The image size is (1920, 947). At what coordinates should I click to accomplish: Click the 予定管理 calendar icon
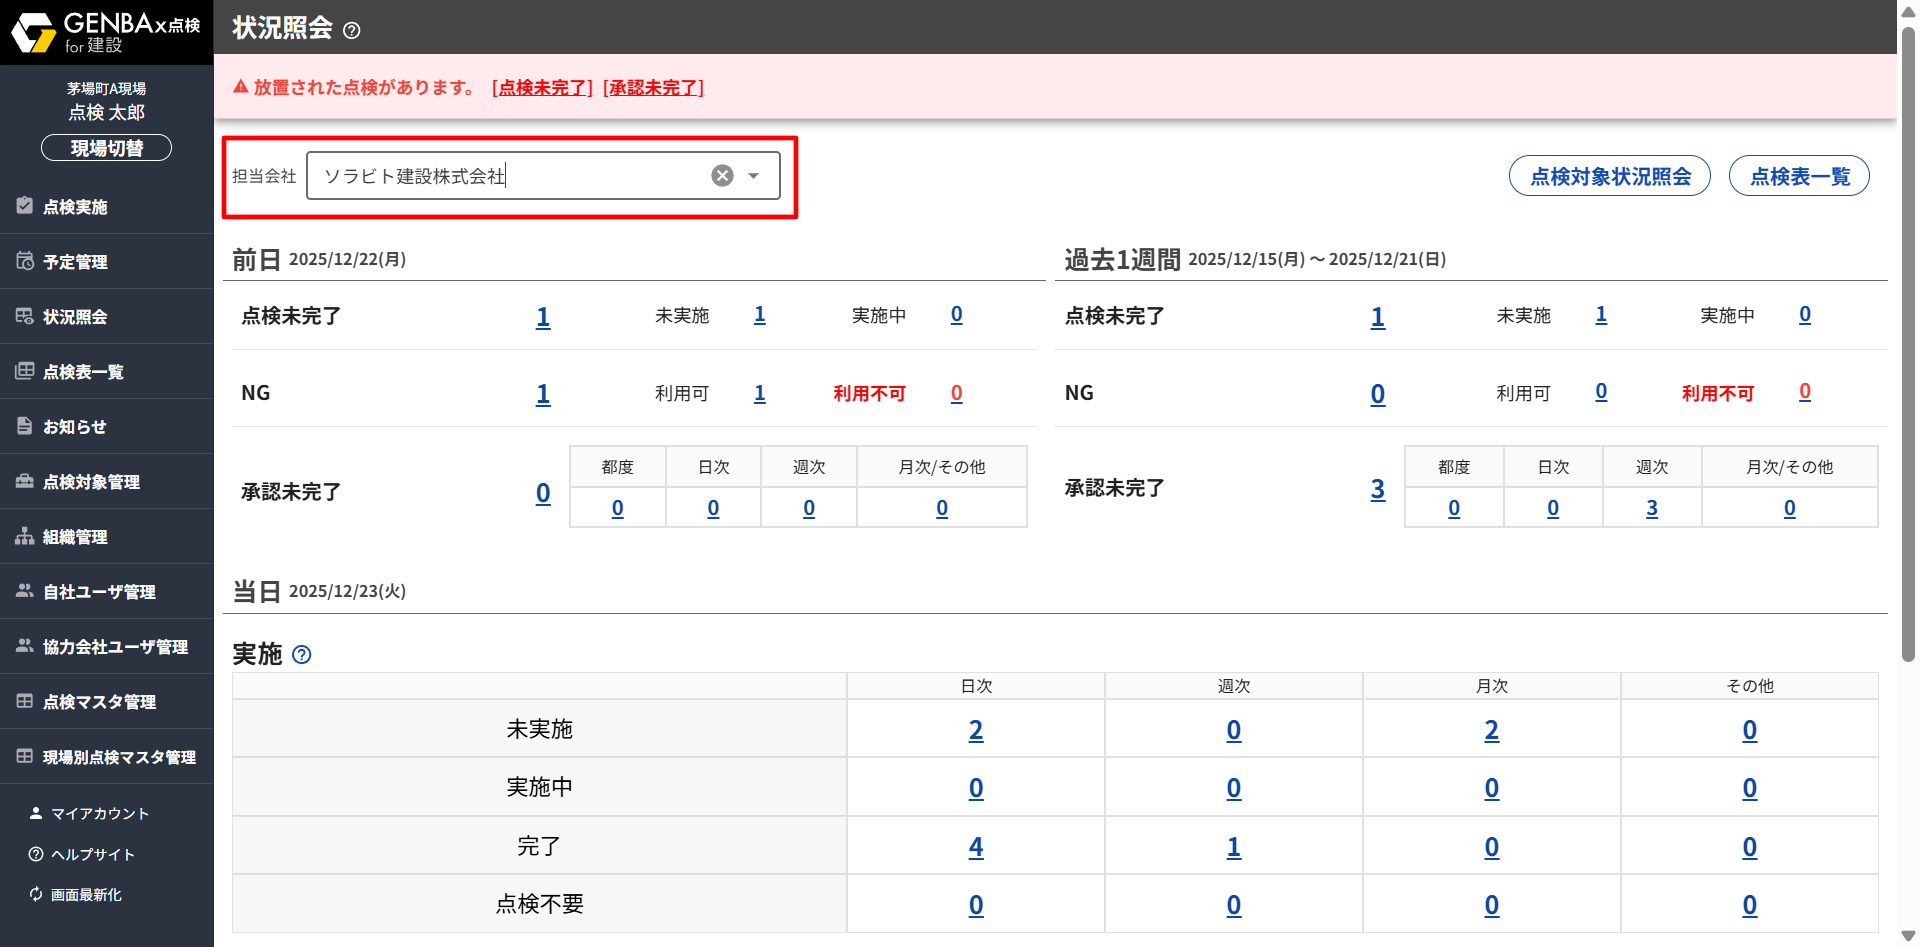coord(25,261)
